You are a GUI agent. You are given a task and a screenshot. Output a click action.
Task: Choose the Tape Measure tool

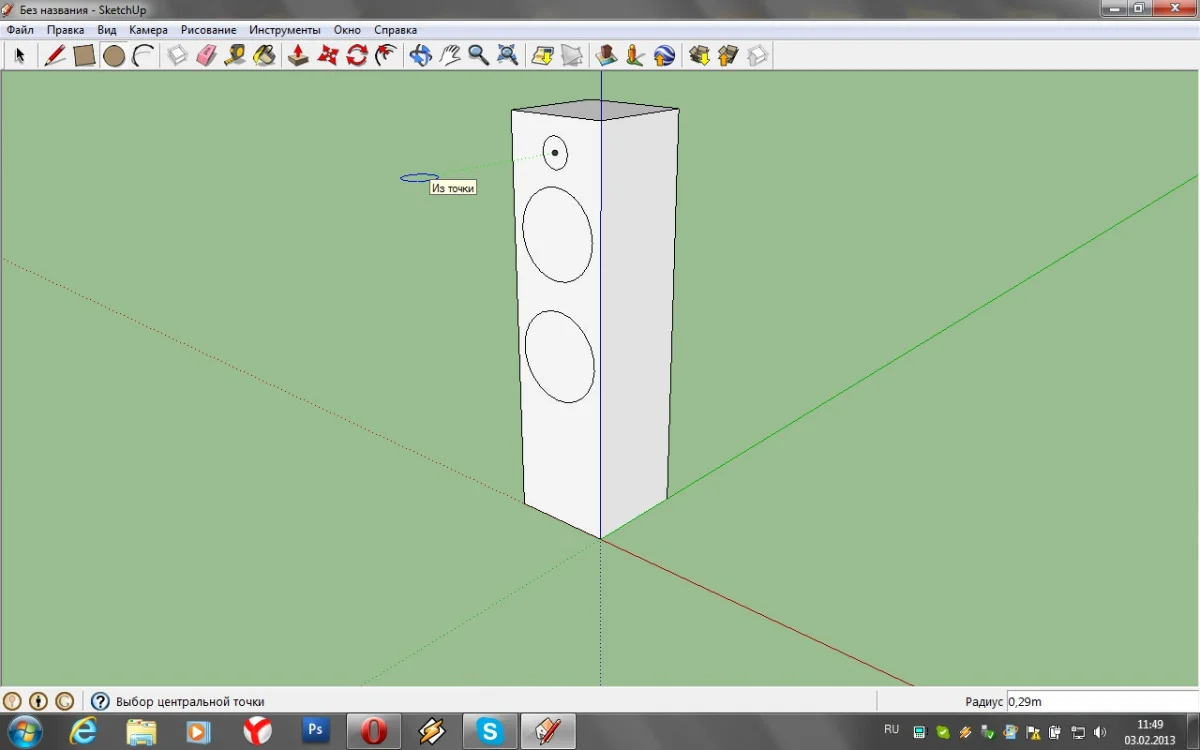point(236,55)
